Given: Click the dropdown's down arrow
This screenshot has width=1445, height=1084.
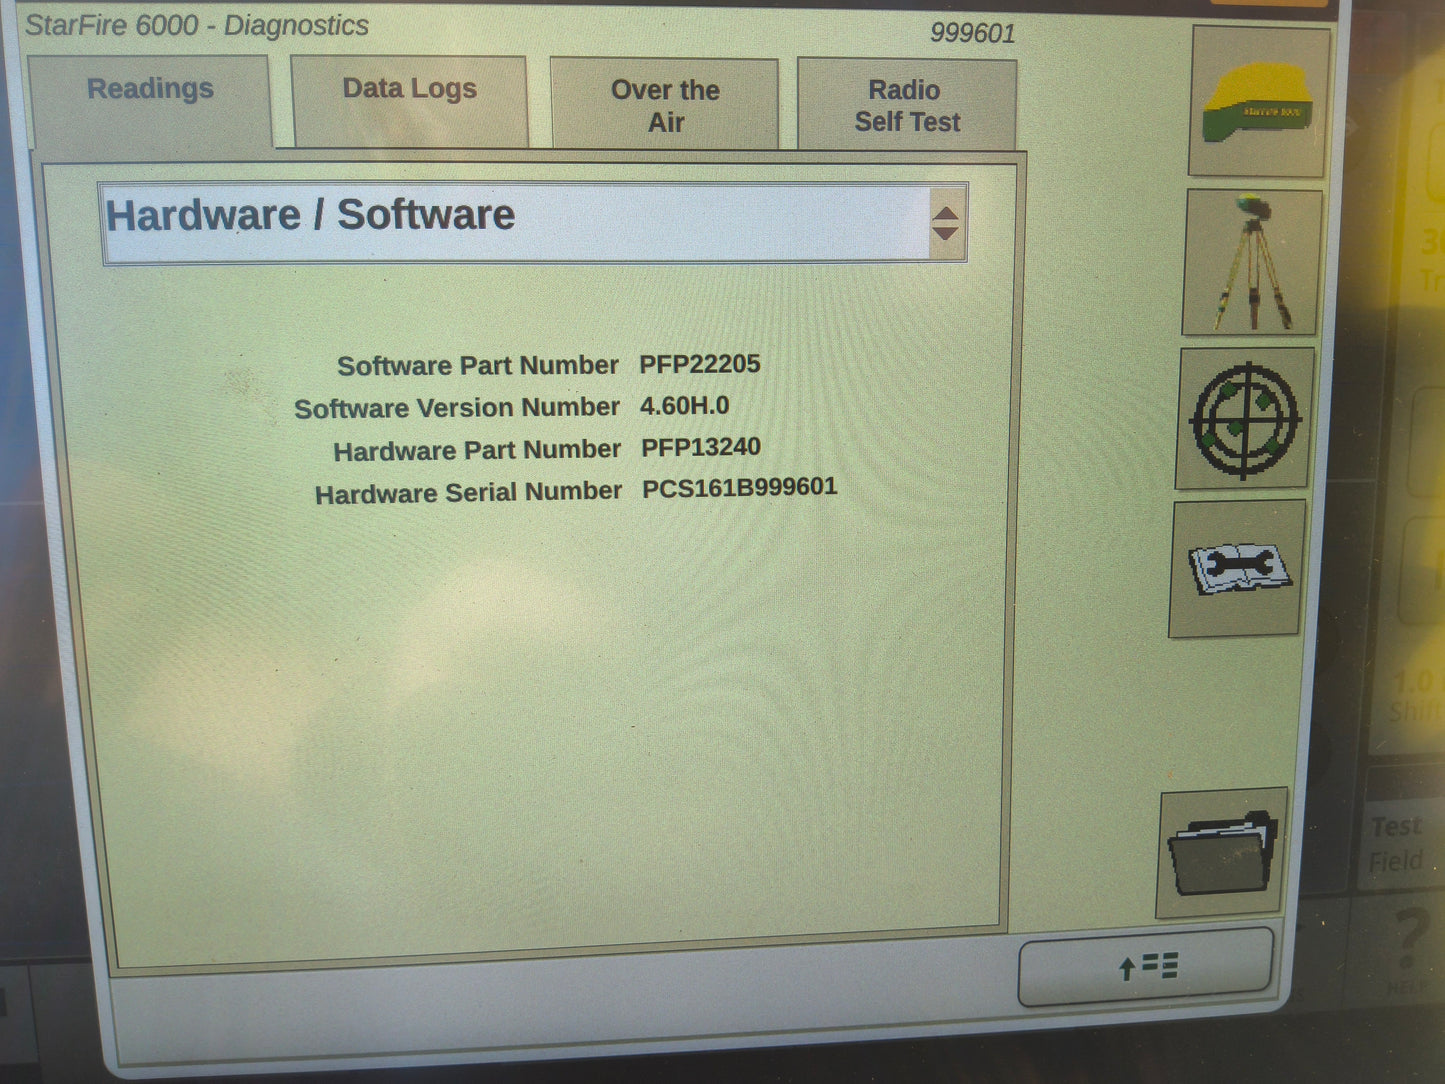Looking at the screenshot, I should click(946, 231).
